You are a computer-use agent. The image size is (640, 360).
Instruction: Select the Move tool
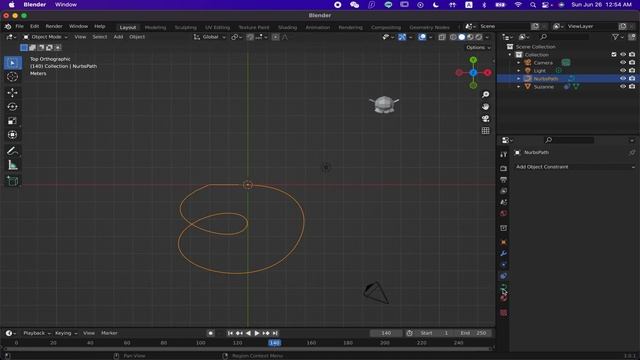[13, 93]
